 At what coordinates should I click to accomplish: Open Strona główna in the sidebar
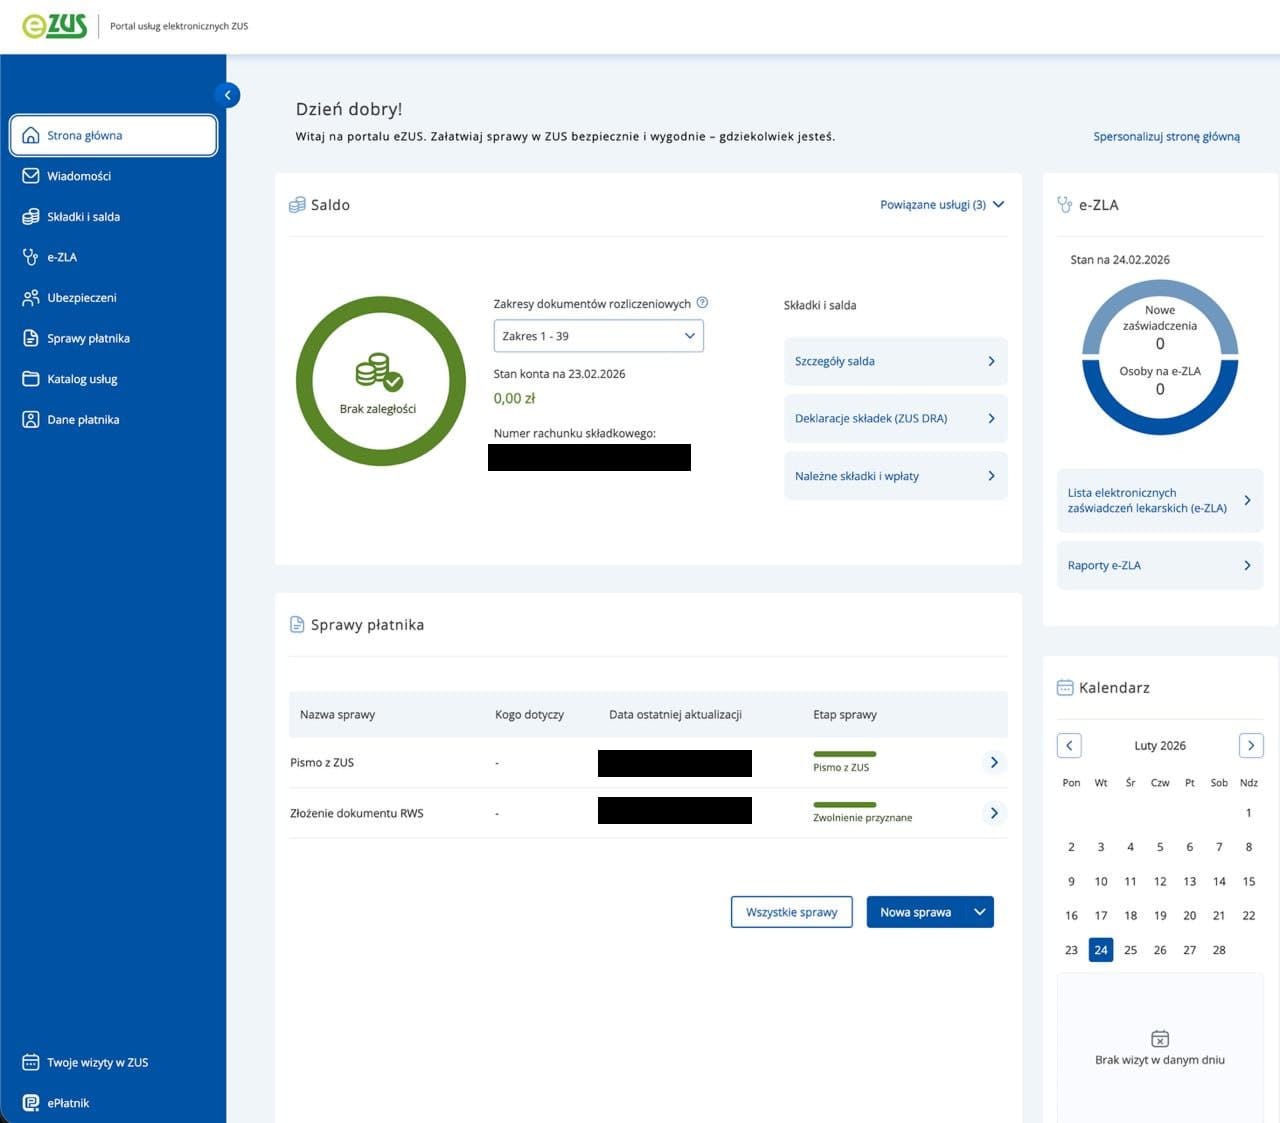point(113,135)
